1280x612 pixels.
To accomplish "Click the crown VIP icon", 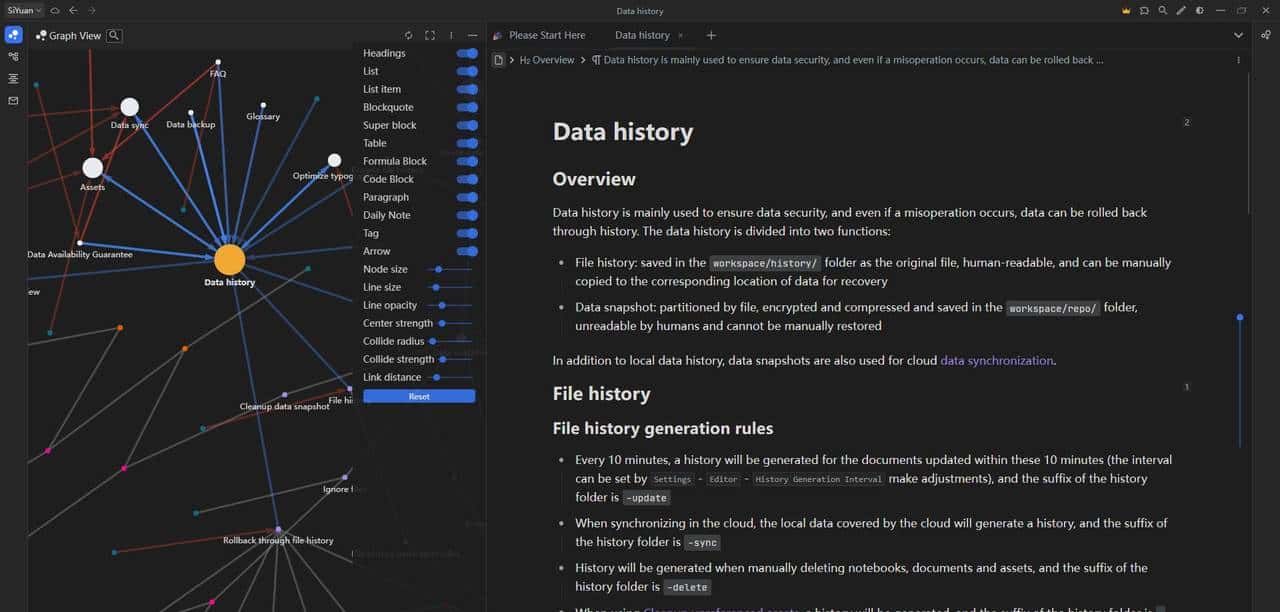I will click(1126, 11).
